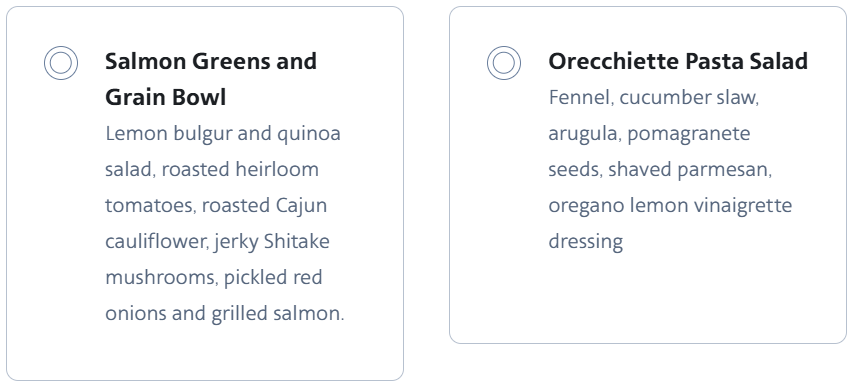Click the 'tomatoes, roasted Cajun' text line
Image resolution: width=863 pixels, height=391 pixels.
(x=216, y=205)
